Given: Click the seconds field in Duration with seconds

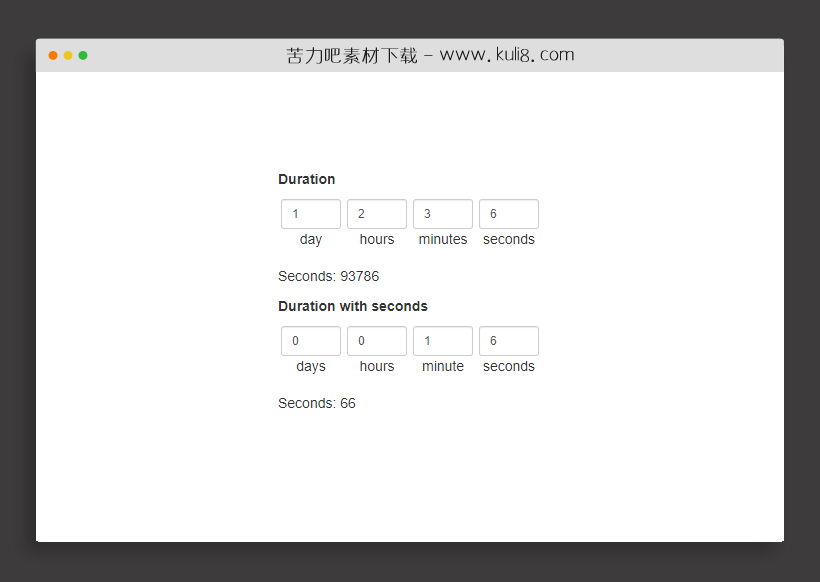Looking at the screenshot, I should 508,341.
